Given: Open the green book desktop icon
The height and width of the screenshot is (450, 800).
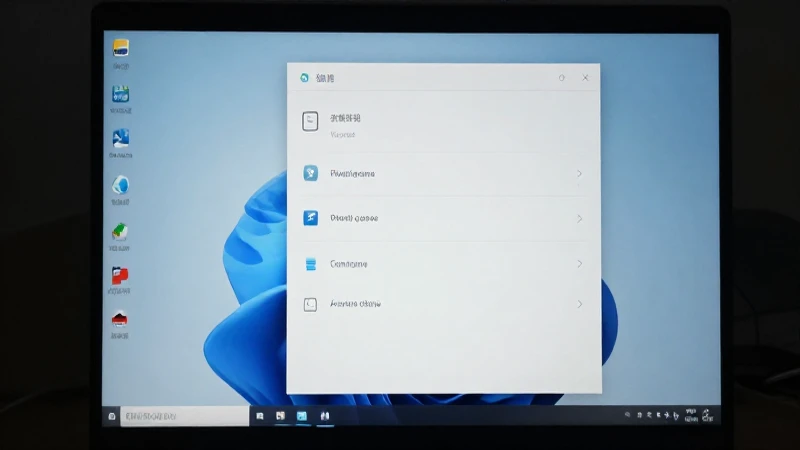Looking at the screenshot, I should [x=120, y=232].
